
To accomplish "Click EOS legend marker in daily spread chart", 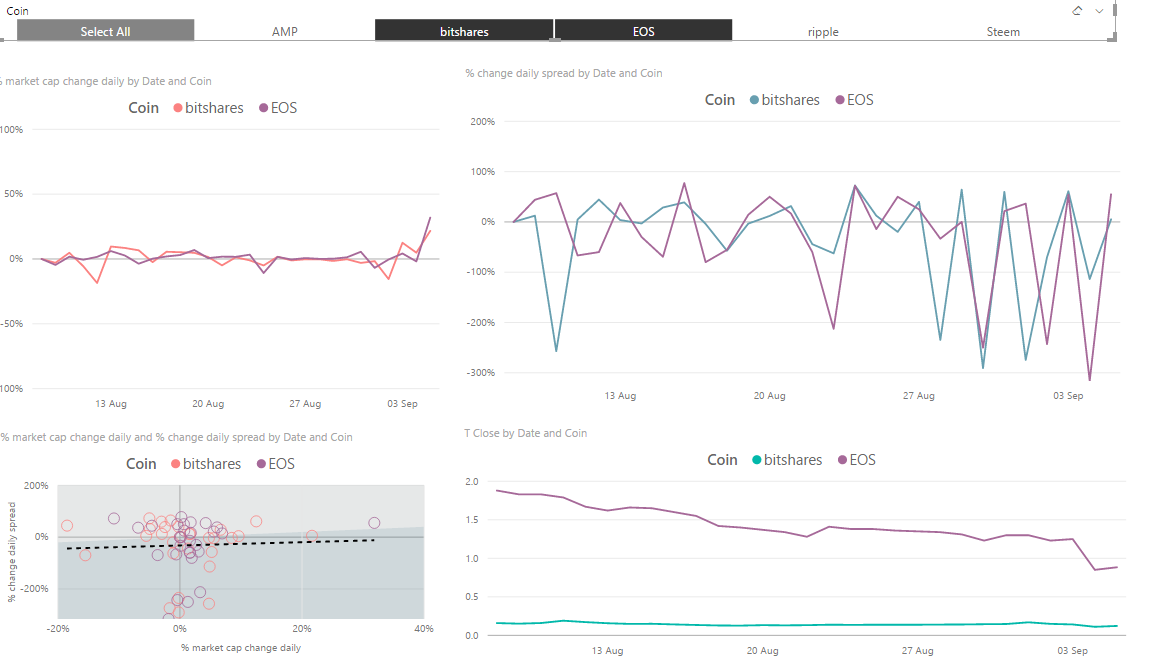I will tap(840, 100).
